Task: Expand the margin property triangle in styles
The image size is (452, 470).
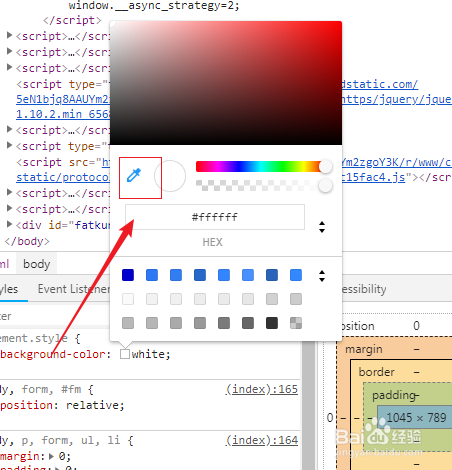Action: click(51, 456)
